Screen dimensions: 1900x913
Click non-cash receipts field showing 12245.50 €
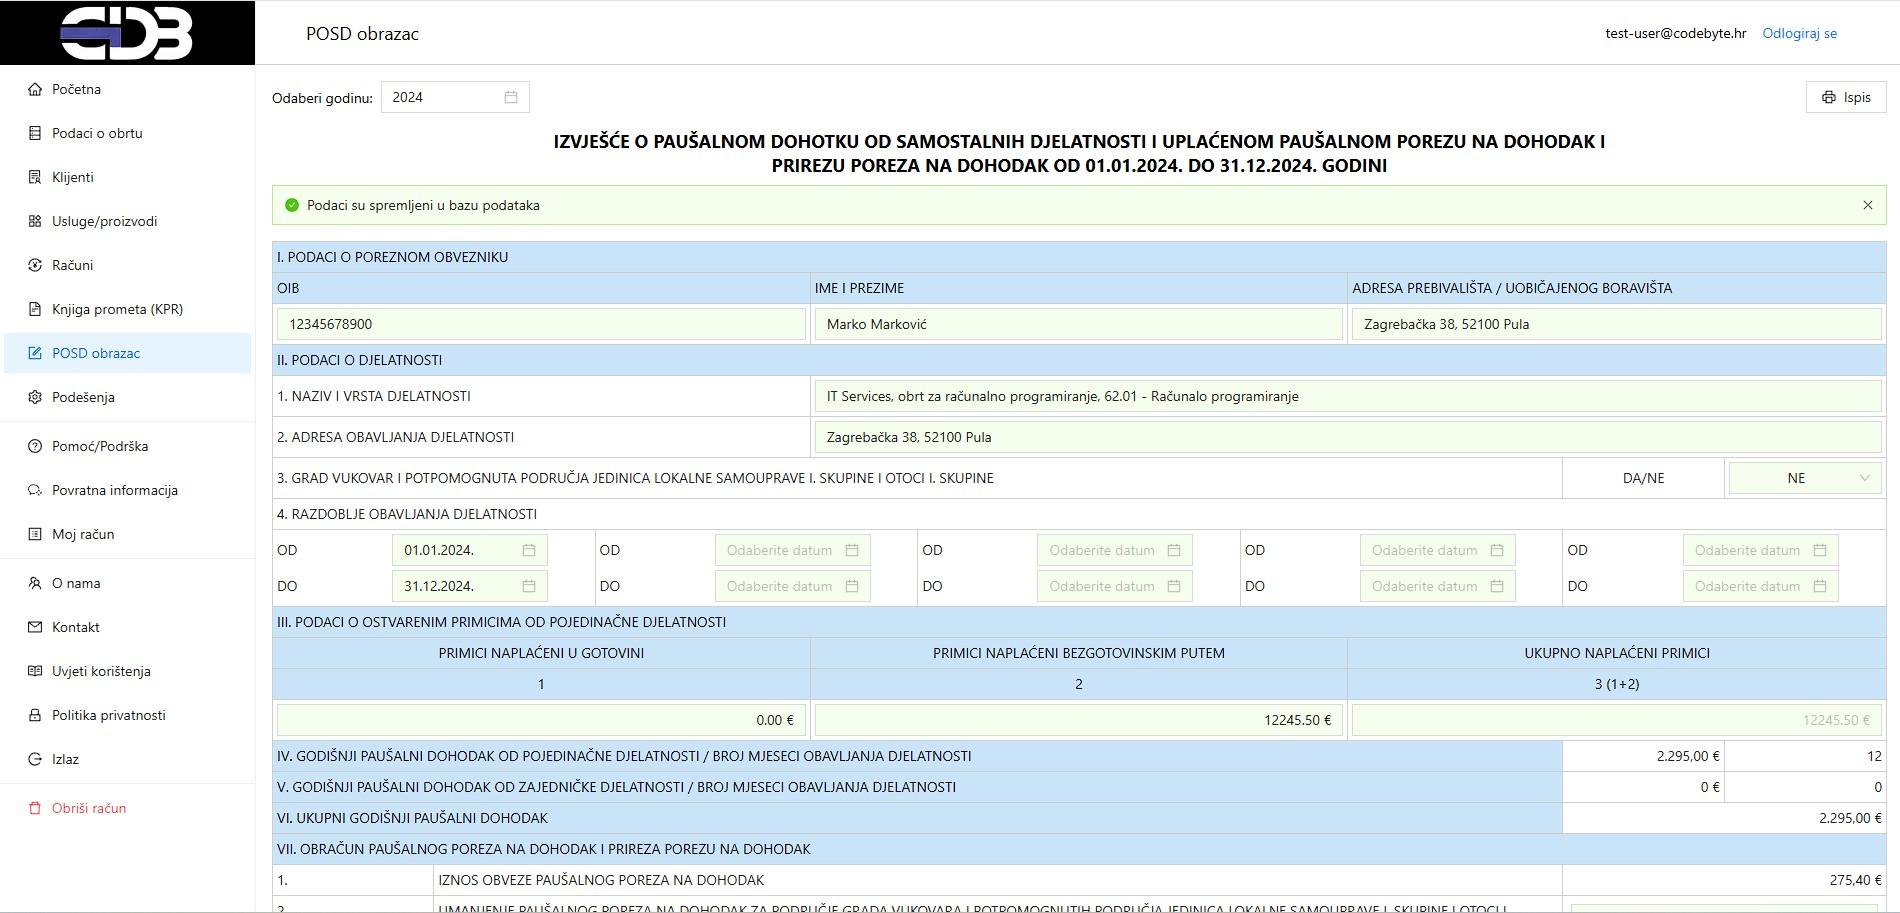pos(1078,720)
